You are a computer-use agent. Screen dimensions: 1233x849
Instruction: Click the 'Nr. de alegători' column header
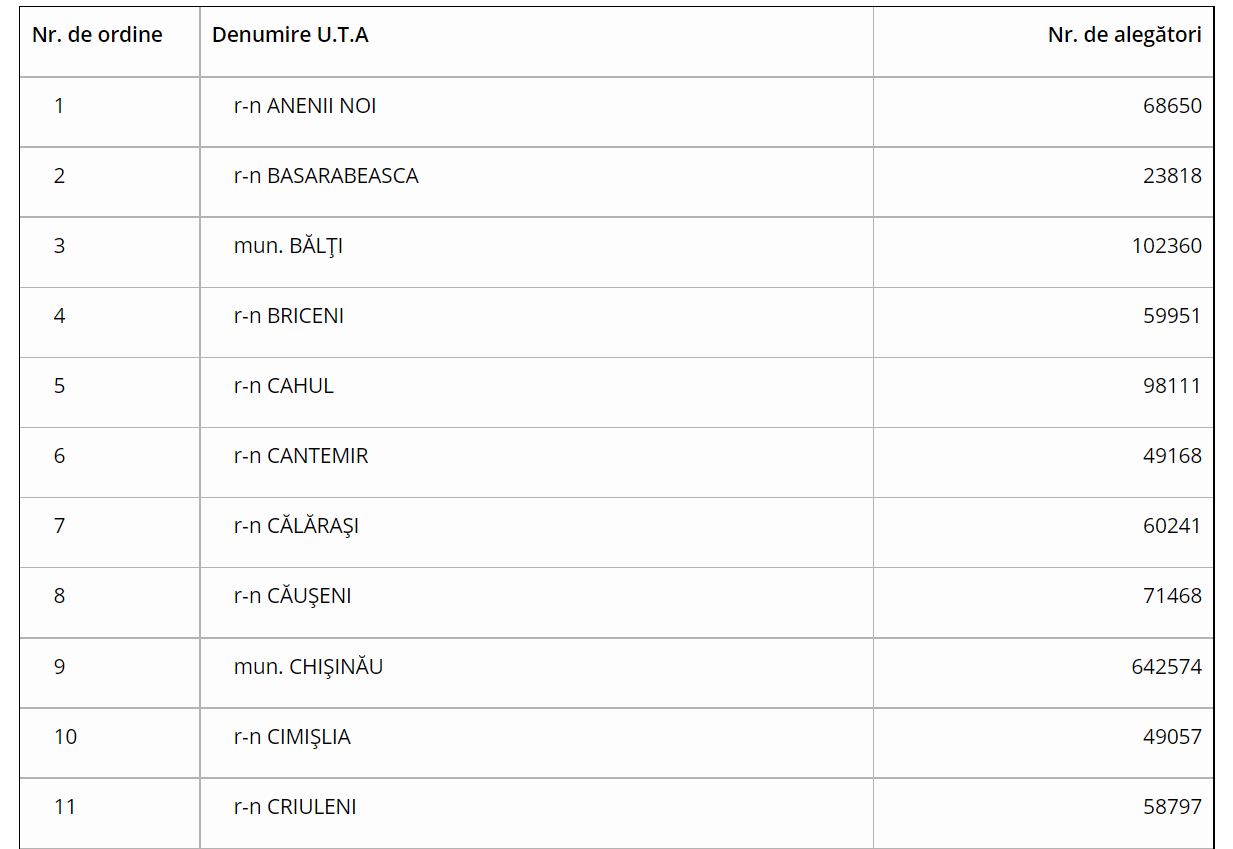coord(1125,35)
